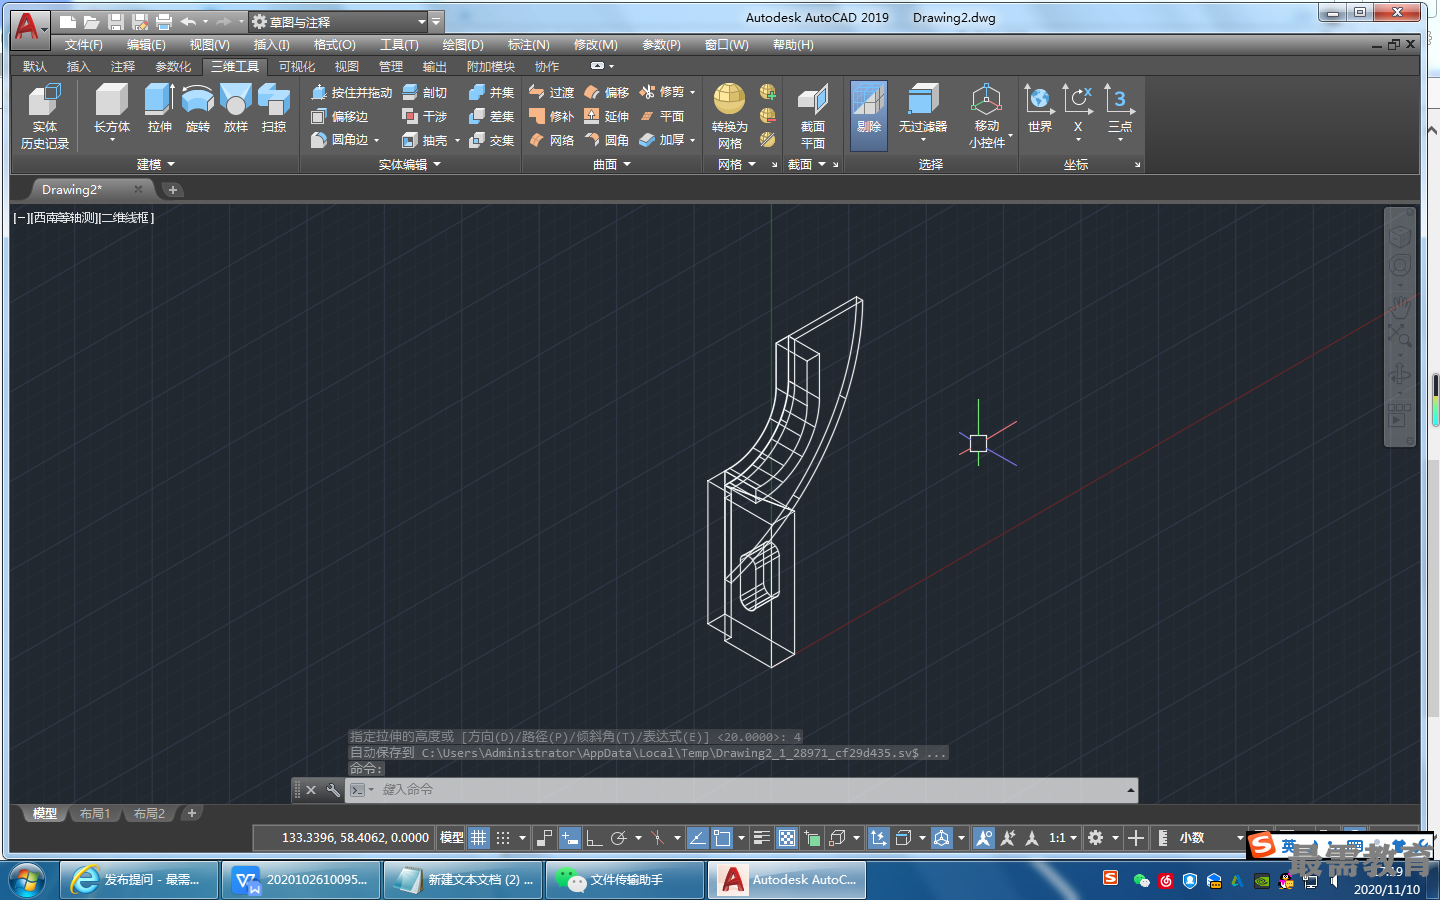Click the 二维线框 visual style label

point(125,218)
